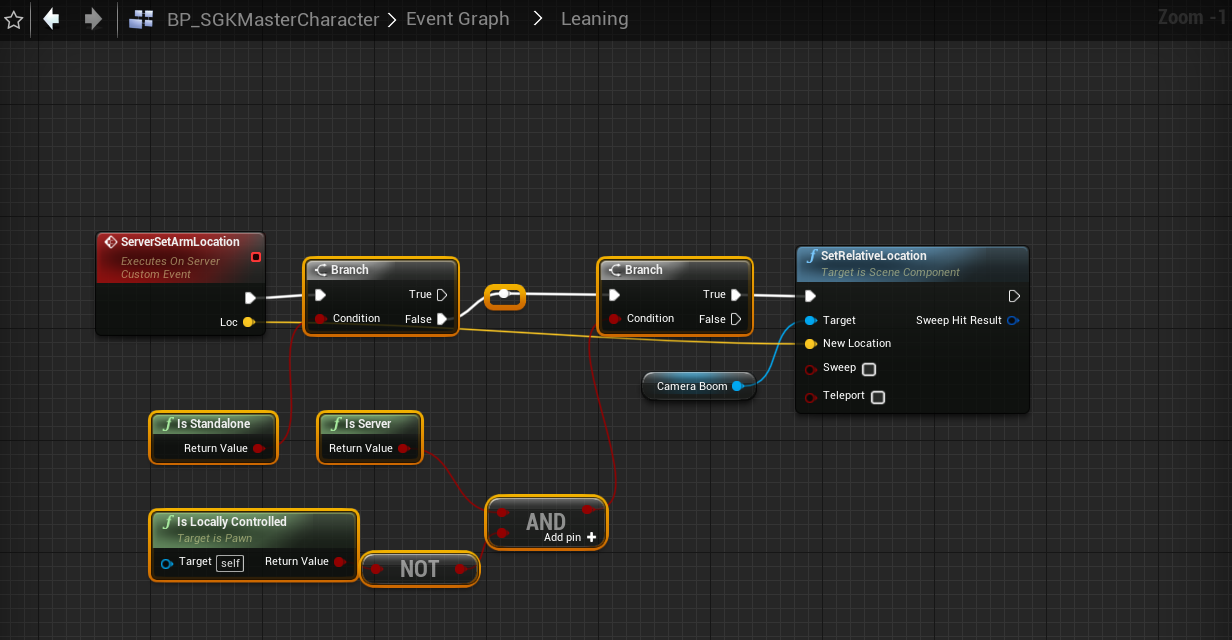Expand breadcrumb arrow after Event Graph
Viewport: 1232px width, 640px height.
pos(537,19)
